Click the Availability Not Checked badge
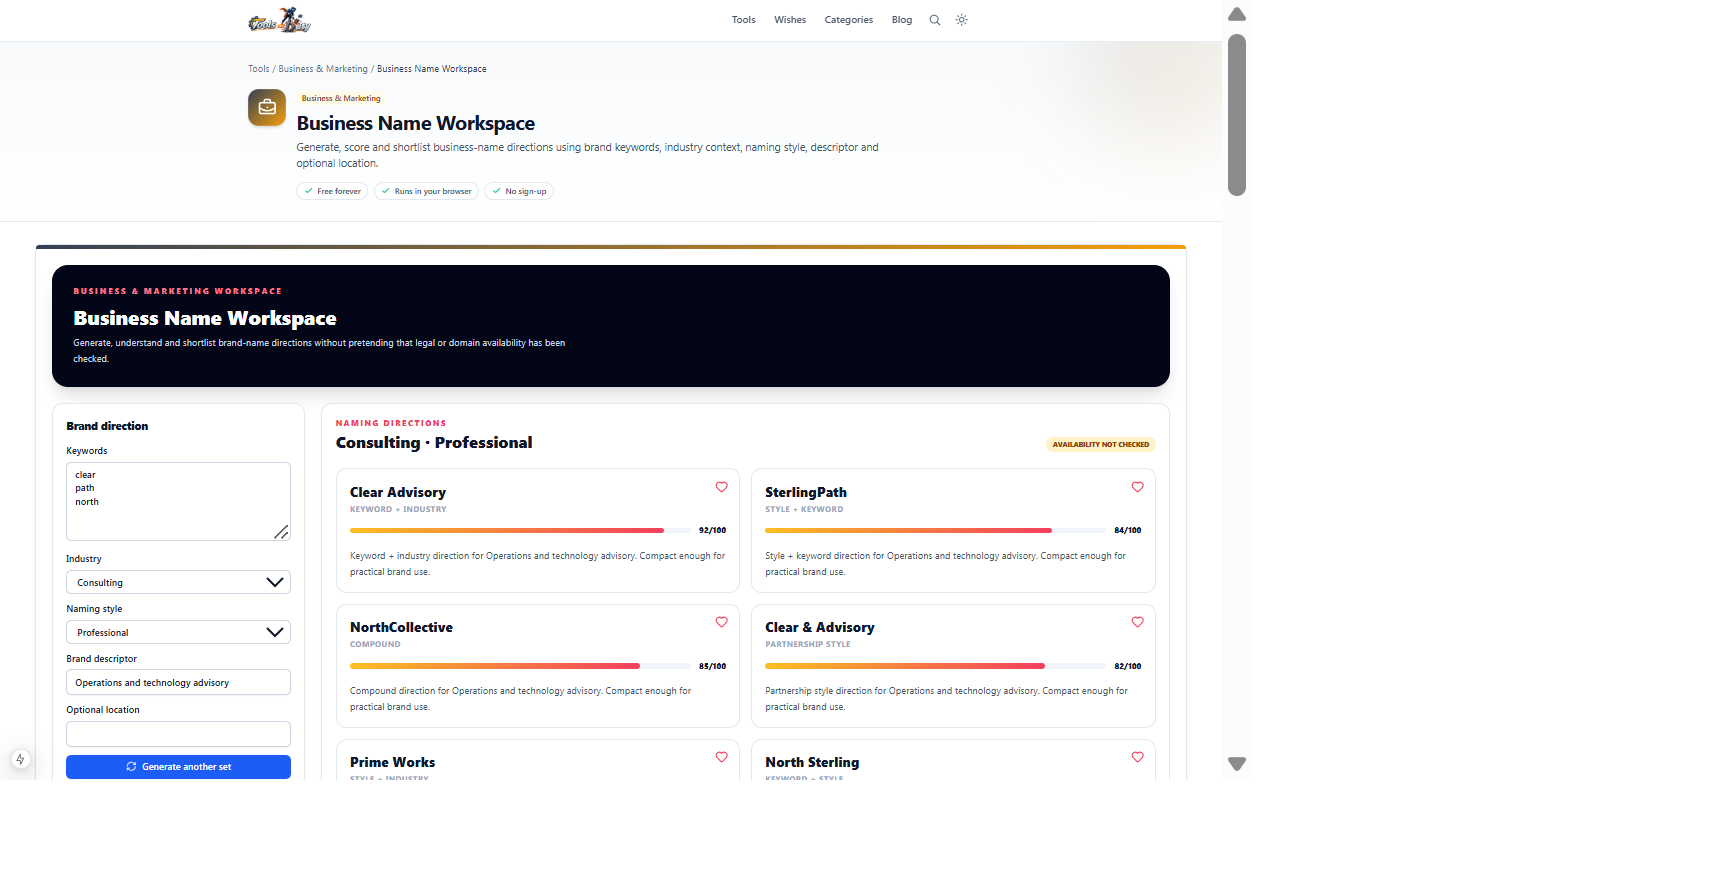 pos(1101,444)
